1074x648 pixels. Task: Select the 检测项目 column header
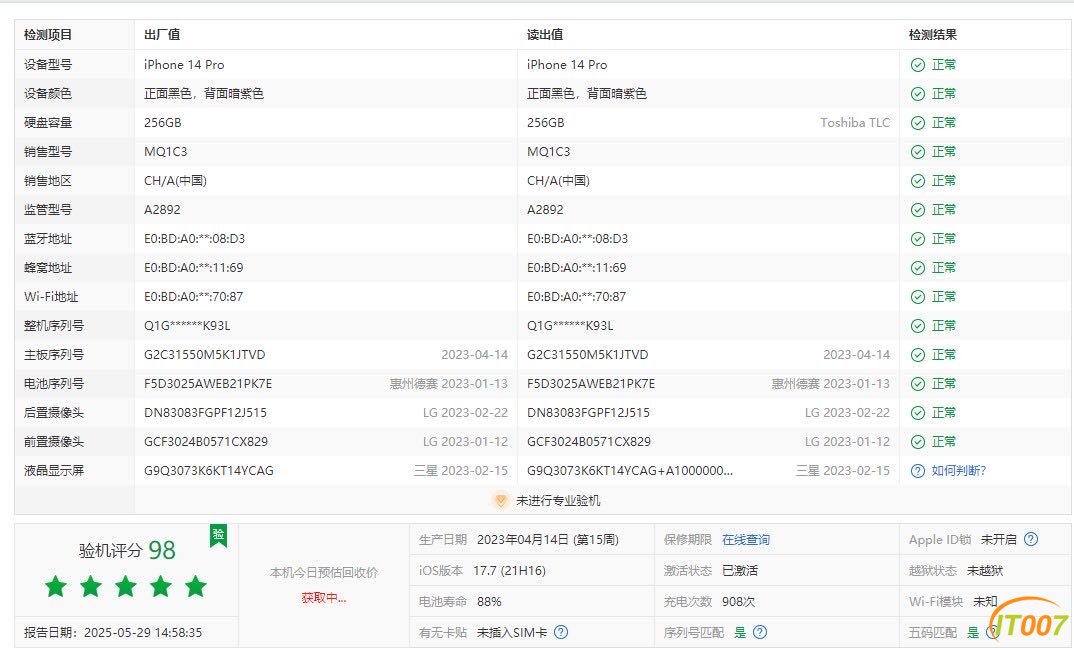tap(48, 35)
